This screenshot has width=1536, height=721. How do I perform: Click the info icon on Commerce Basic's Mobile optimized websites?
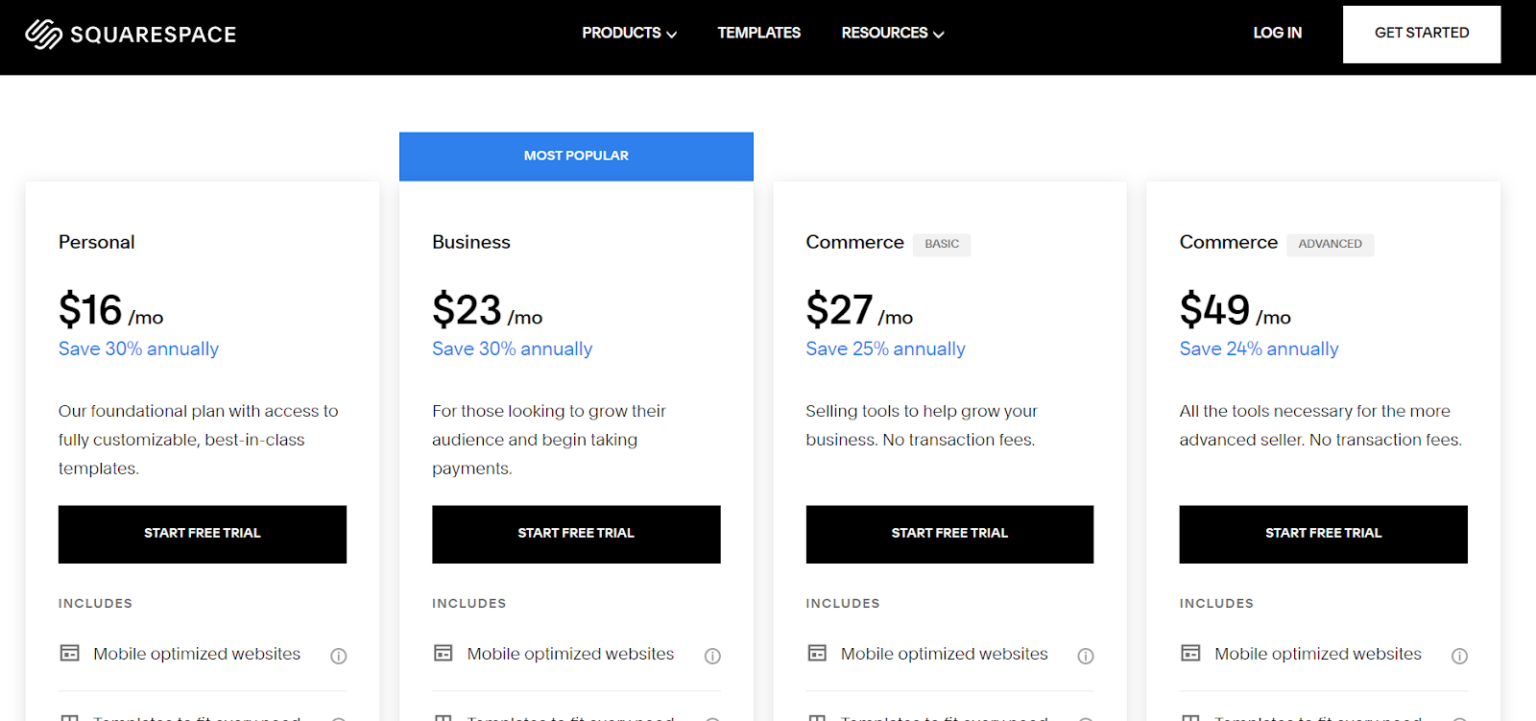click(1086, 656)
